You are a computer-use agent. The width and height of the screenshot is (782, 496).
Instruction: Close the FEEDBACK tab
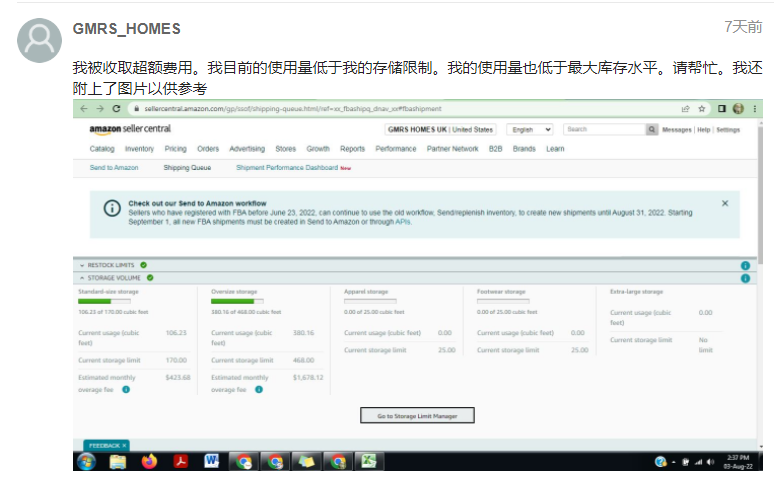tap(124, 446)
